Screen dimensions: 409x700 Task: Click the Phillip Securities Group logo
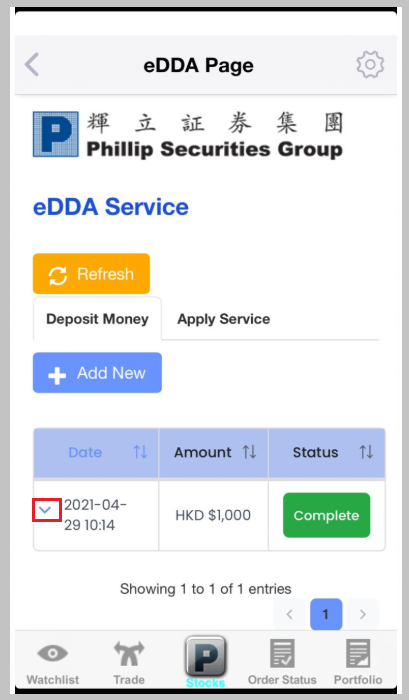tap(188, 134)
